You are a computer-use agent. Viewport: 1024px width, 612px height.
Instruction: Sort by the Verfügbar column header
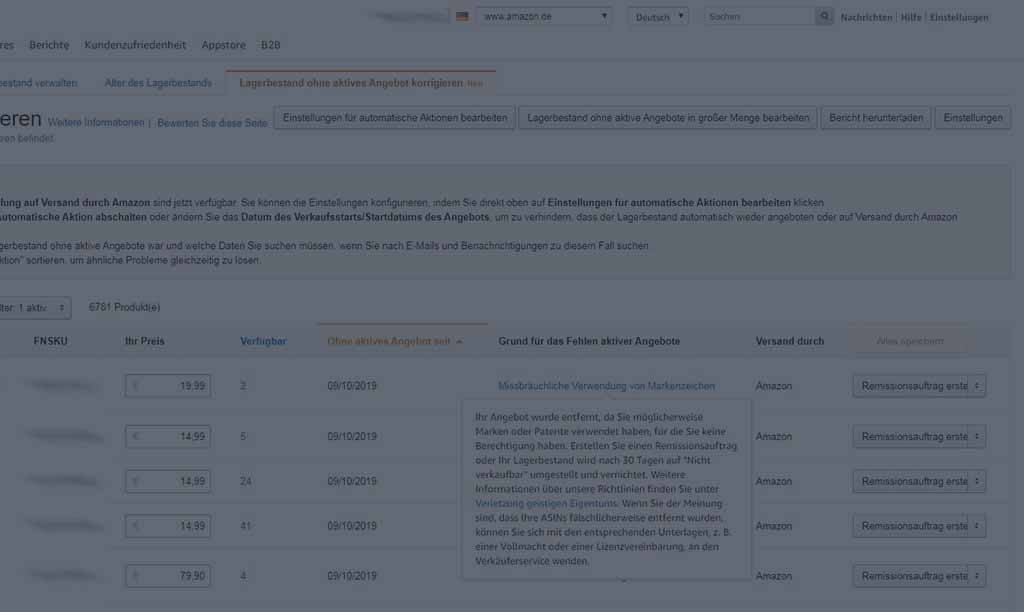tap(263, 341)
